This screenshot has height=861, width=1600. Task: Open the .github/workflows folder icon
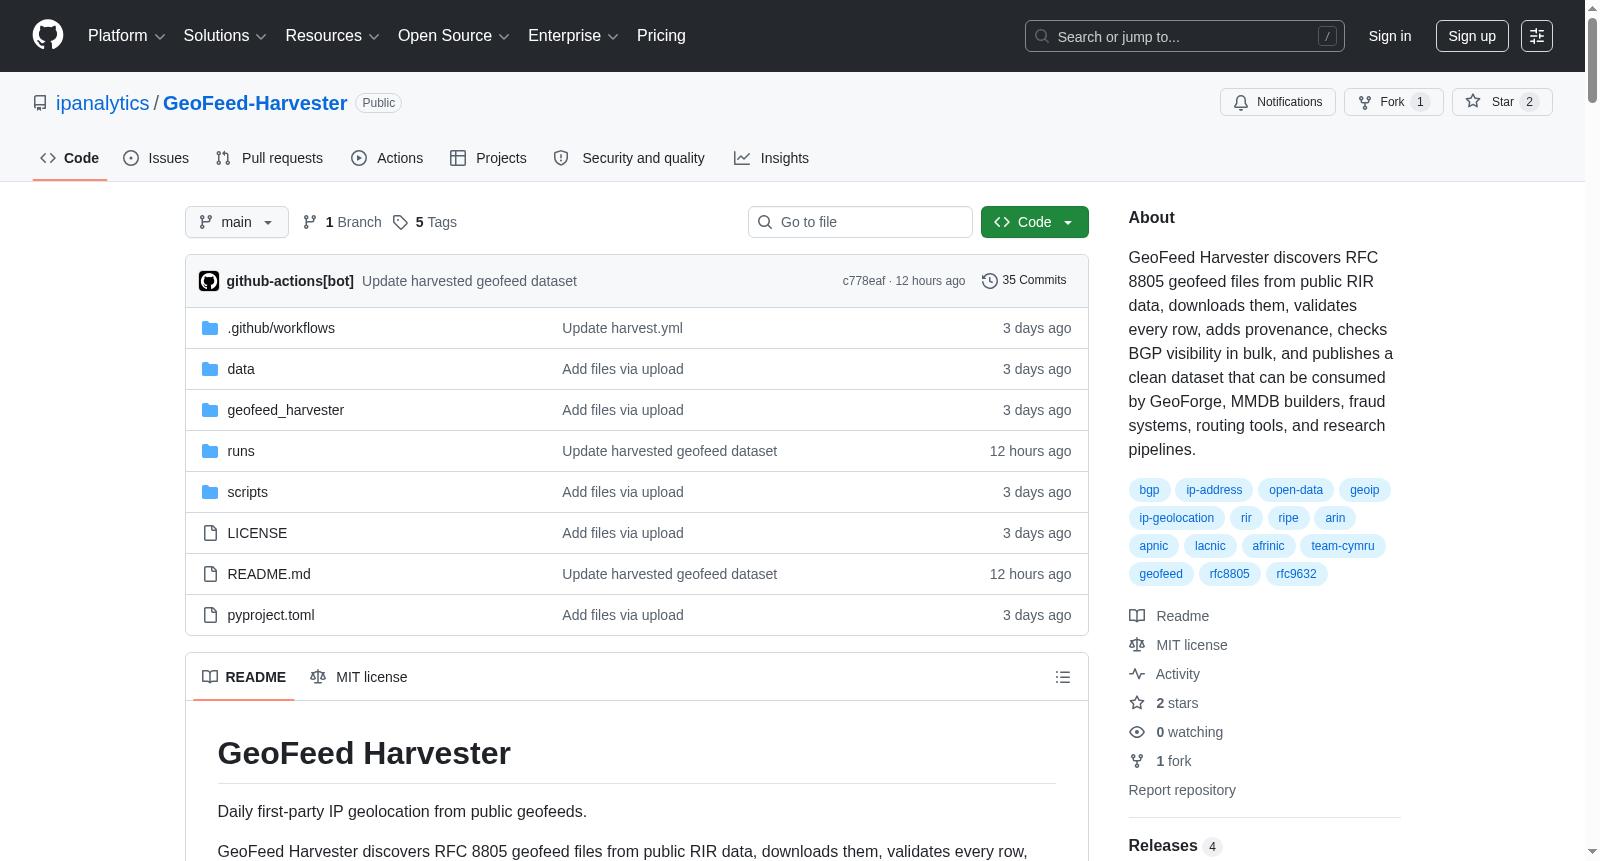[210, 328]
